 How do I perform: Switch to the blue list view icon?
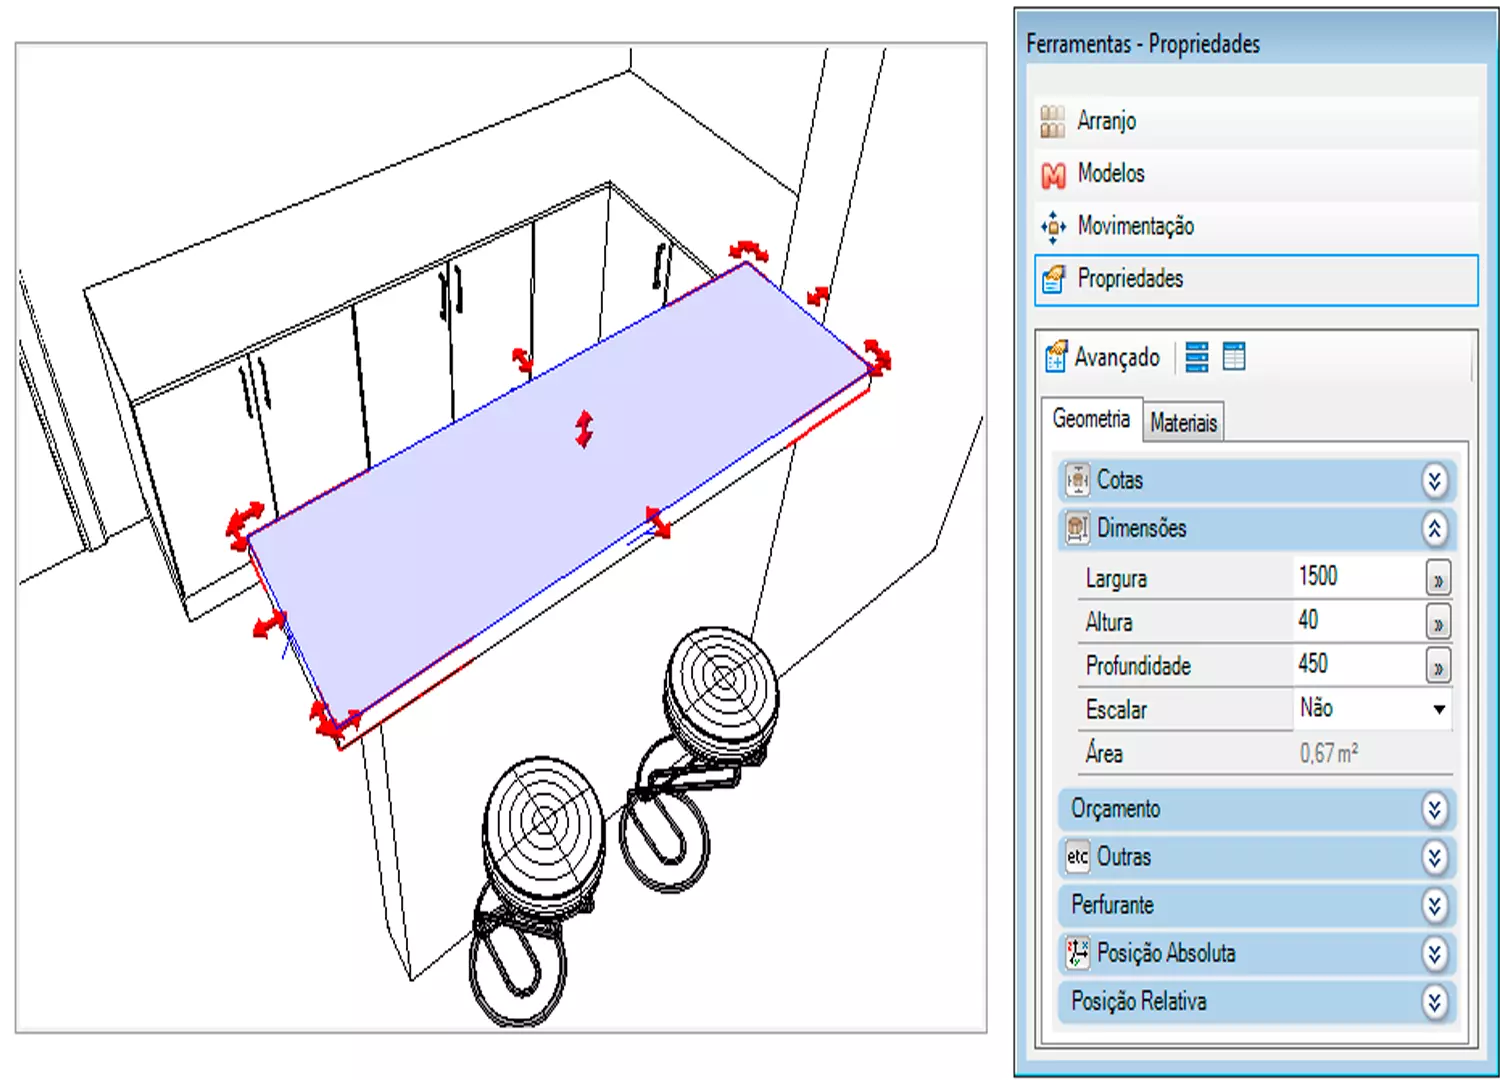[1197, 357]
